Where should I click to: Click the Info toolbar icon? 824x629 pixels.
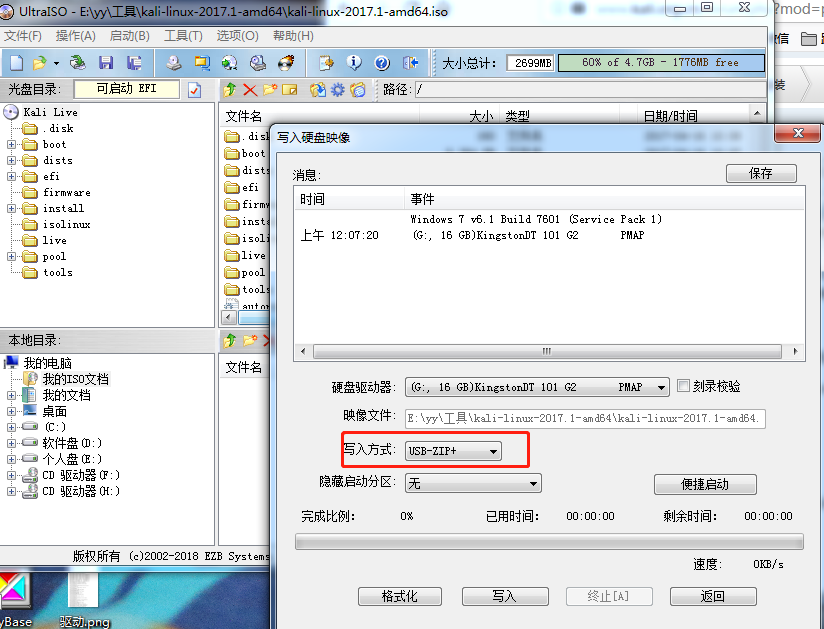[354, 63]
